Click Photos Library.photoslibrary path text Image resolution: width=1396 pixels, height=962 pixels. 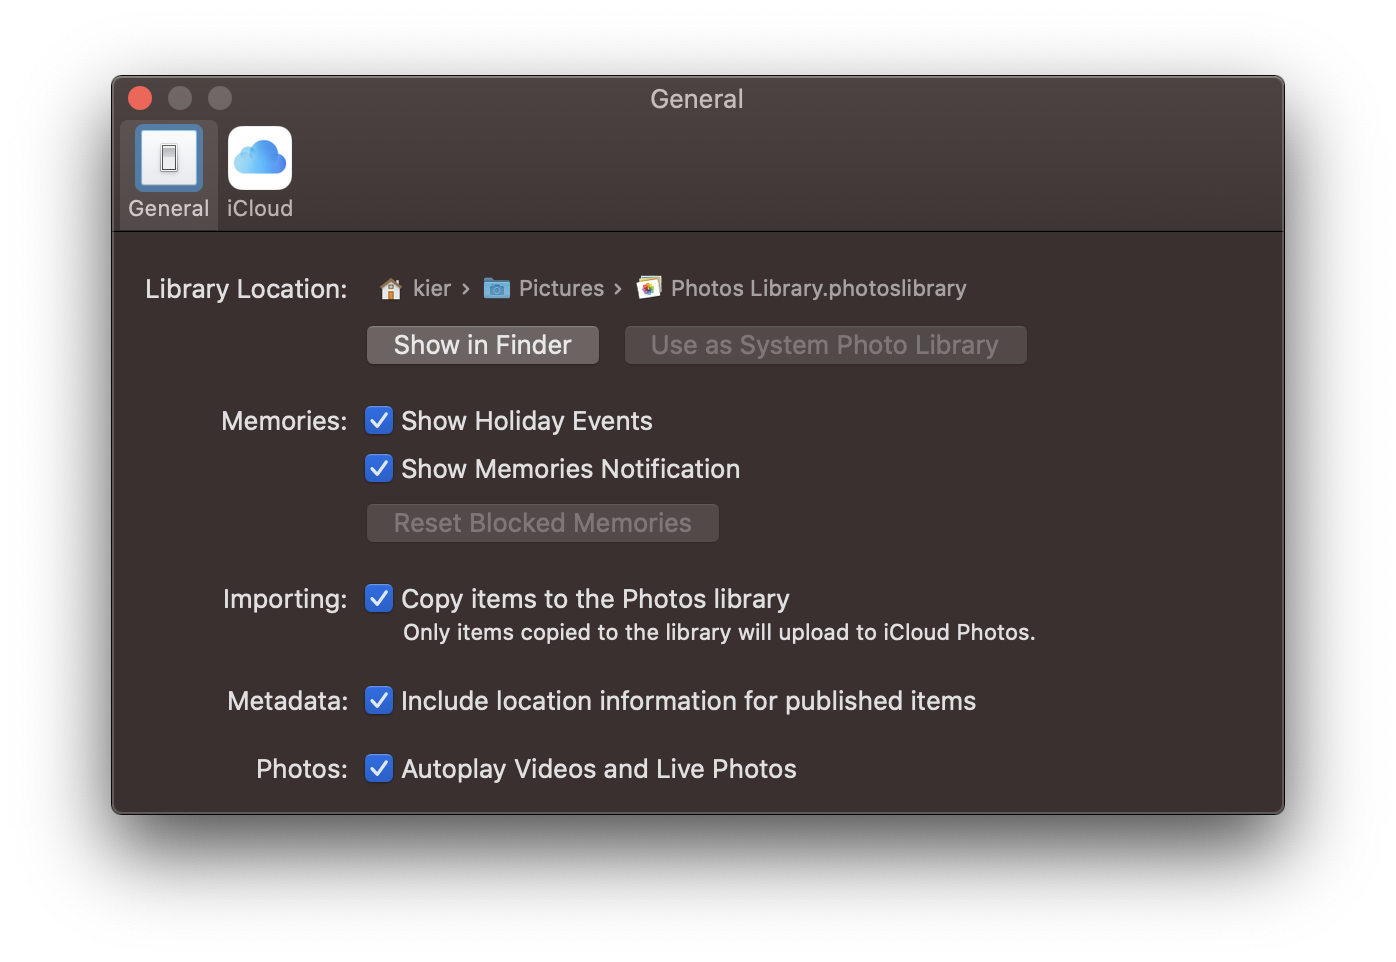pyautogui.click(x=819, y=288)
